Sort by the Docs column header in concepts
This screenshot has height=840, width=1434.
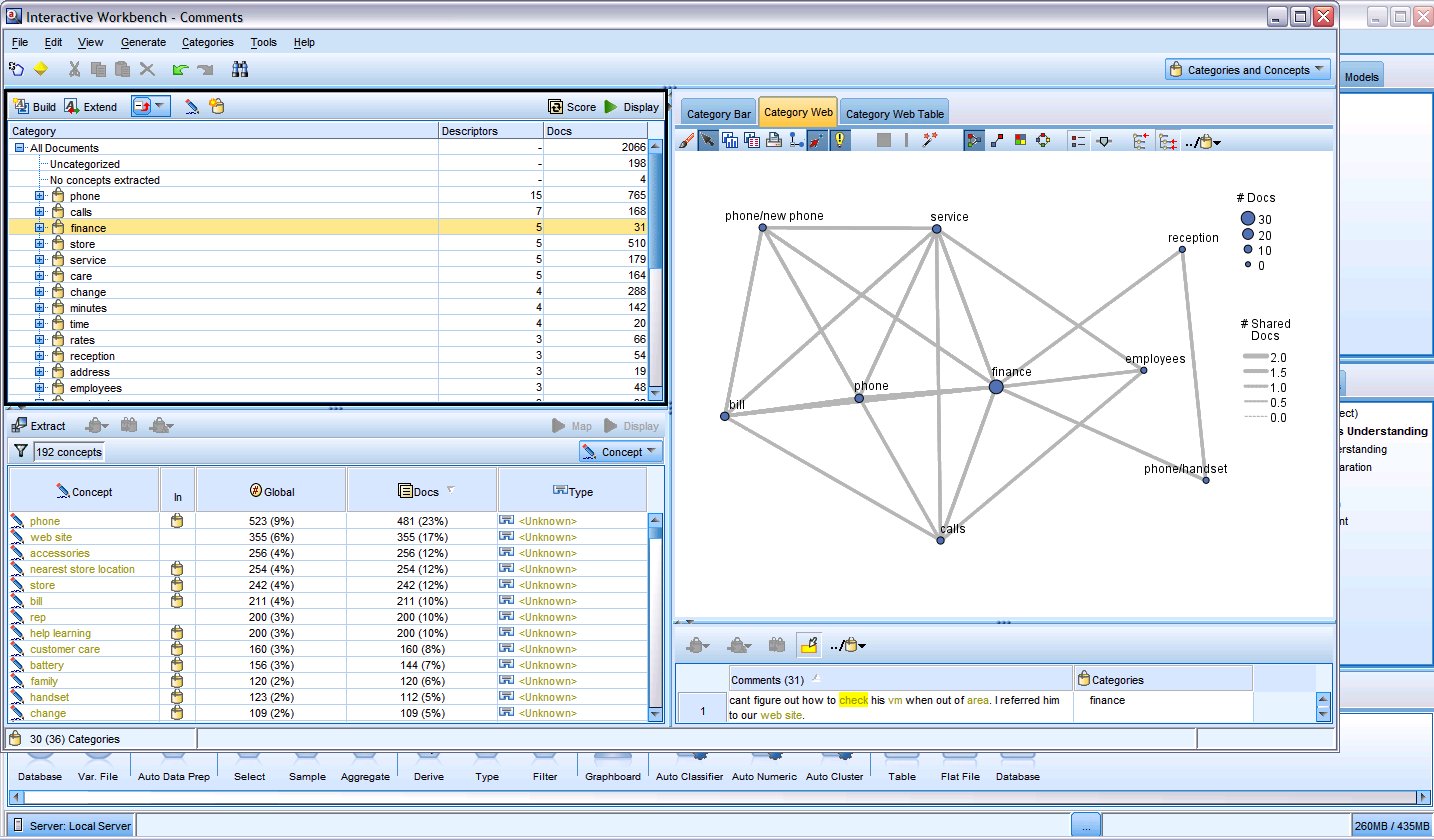point(421,491)
